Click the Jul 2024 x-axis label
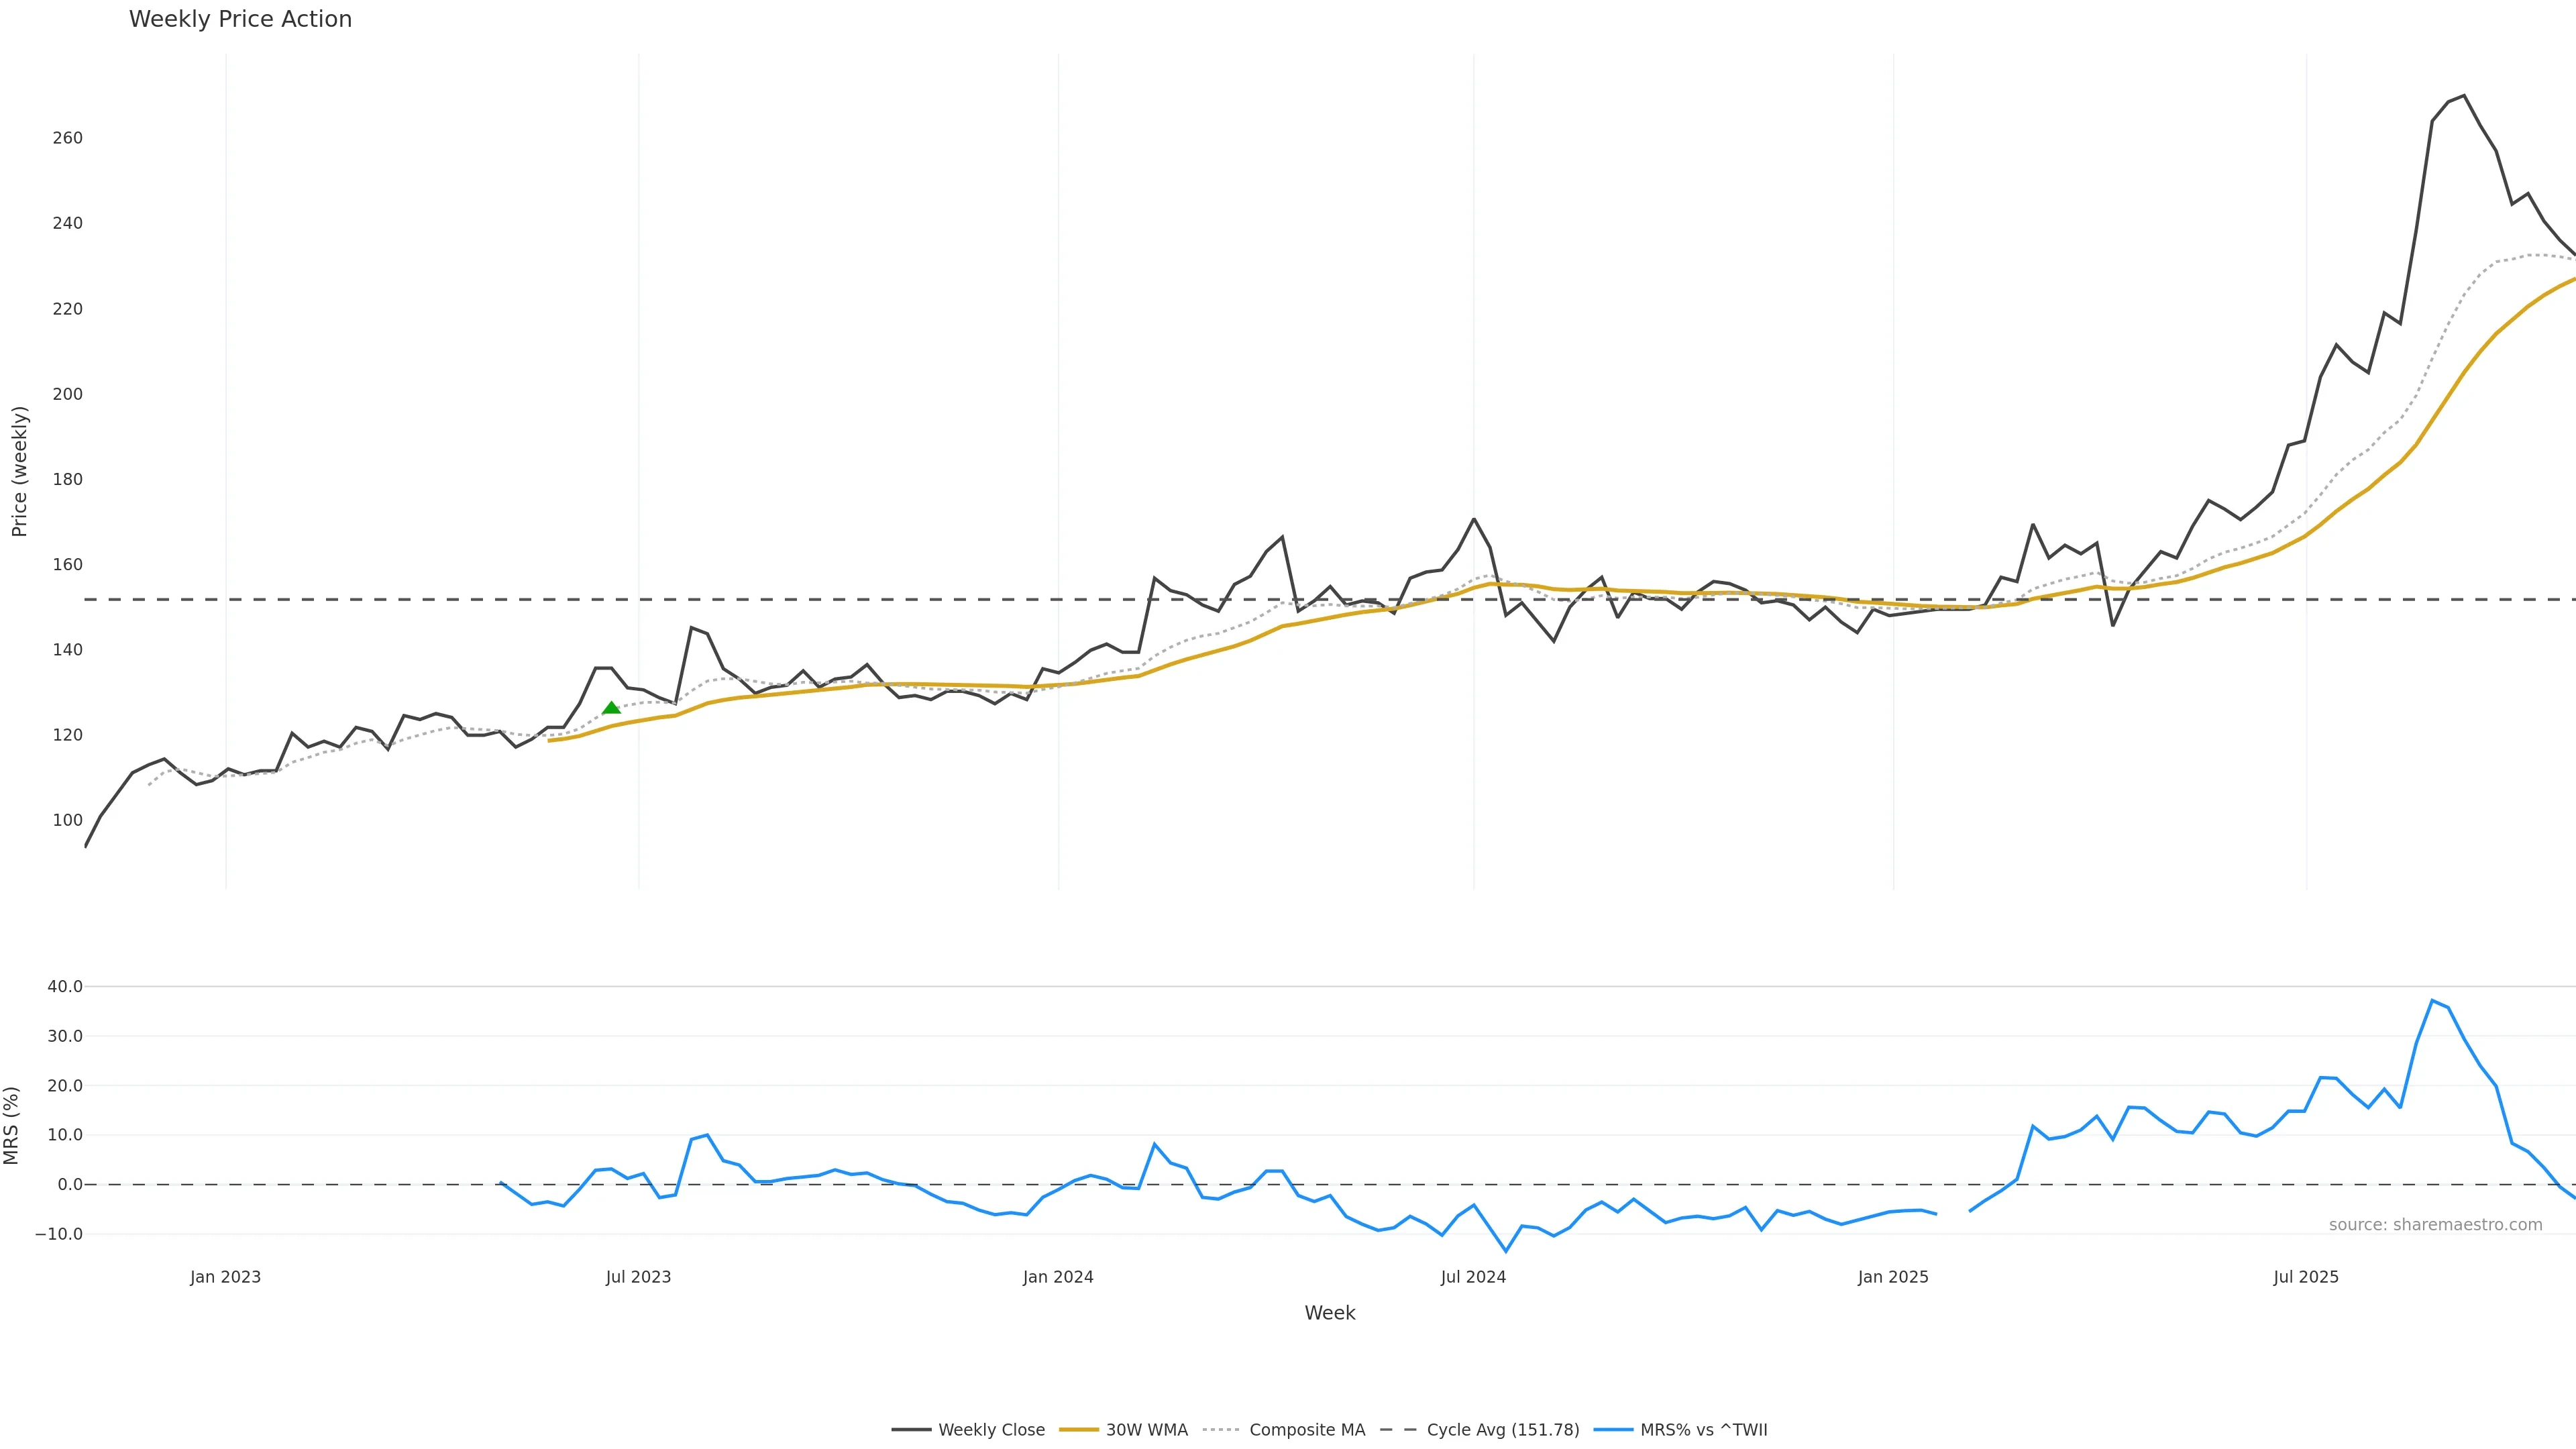The height and width of the screenshot is (1449, 2576). tap(1473, 1277)
